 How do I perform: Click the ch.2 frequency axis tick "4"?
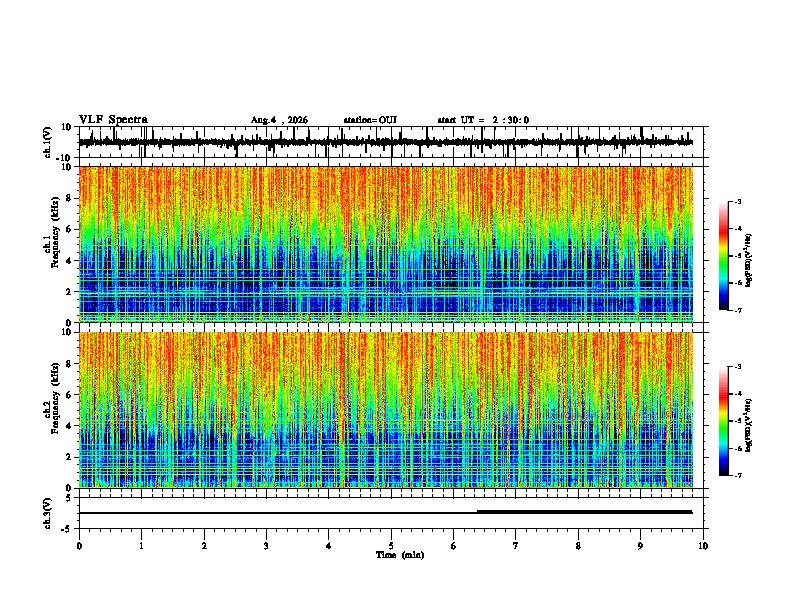click(69, 426)
